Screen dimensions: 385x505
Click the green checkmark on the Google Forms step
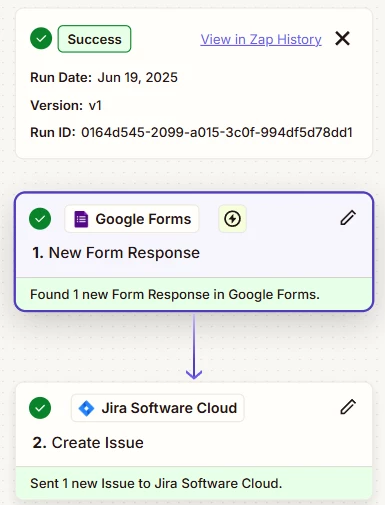tap(40, 219)
